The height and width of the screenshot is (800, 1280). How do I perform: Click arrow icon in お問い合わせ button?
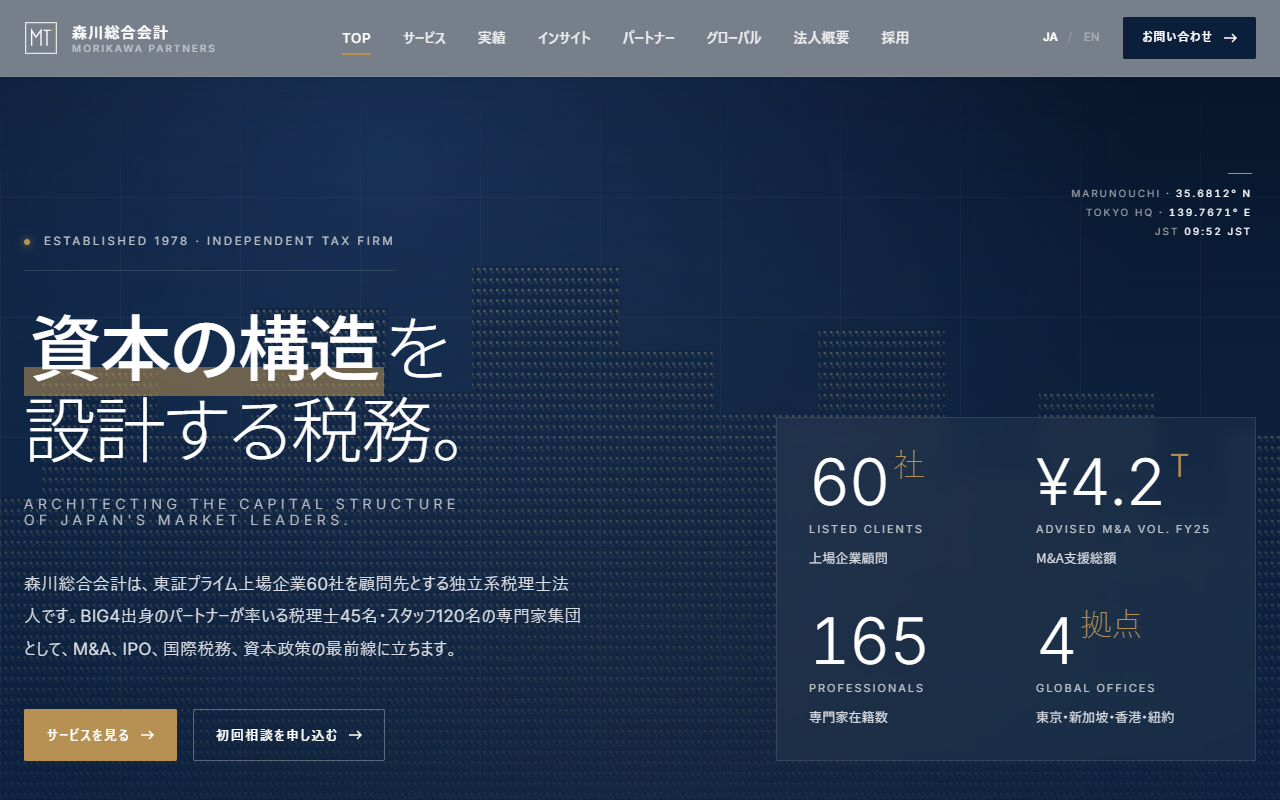coord(1230,38)
